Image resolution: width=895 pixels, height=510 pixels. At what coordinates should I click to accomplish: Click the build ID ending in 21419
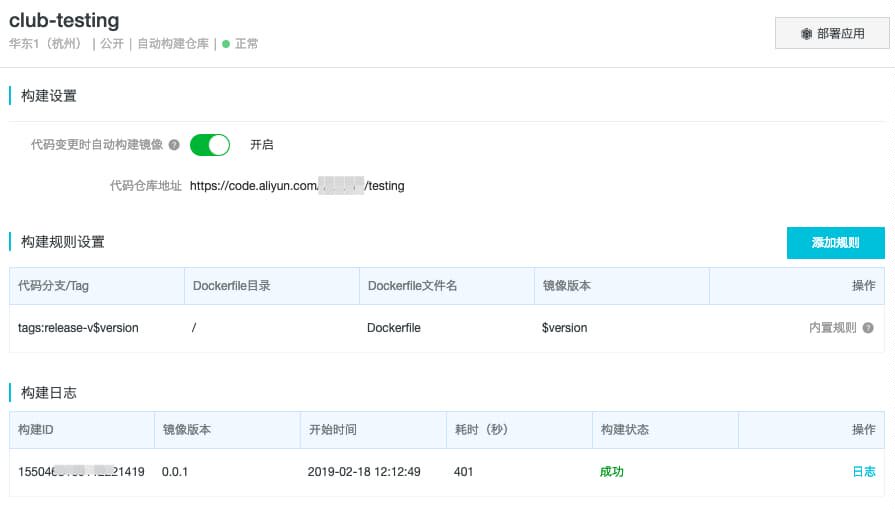coord(81,472)
